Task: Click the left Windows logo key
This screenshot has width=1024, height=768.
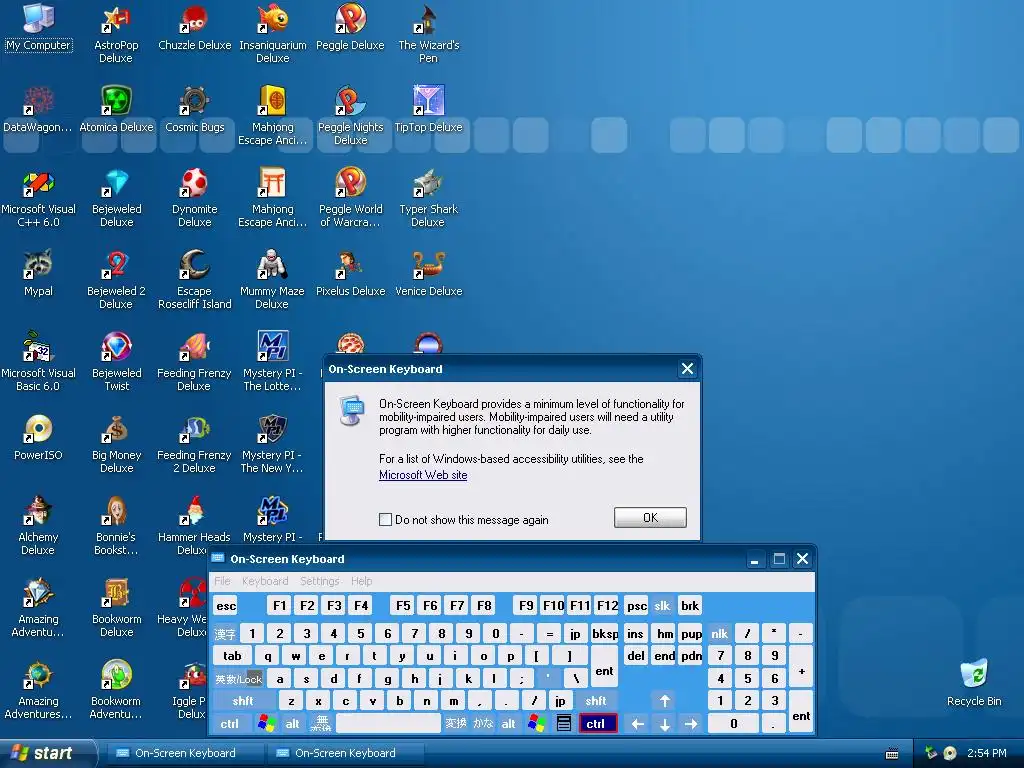Action: 266,724
